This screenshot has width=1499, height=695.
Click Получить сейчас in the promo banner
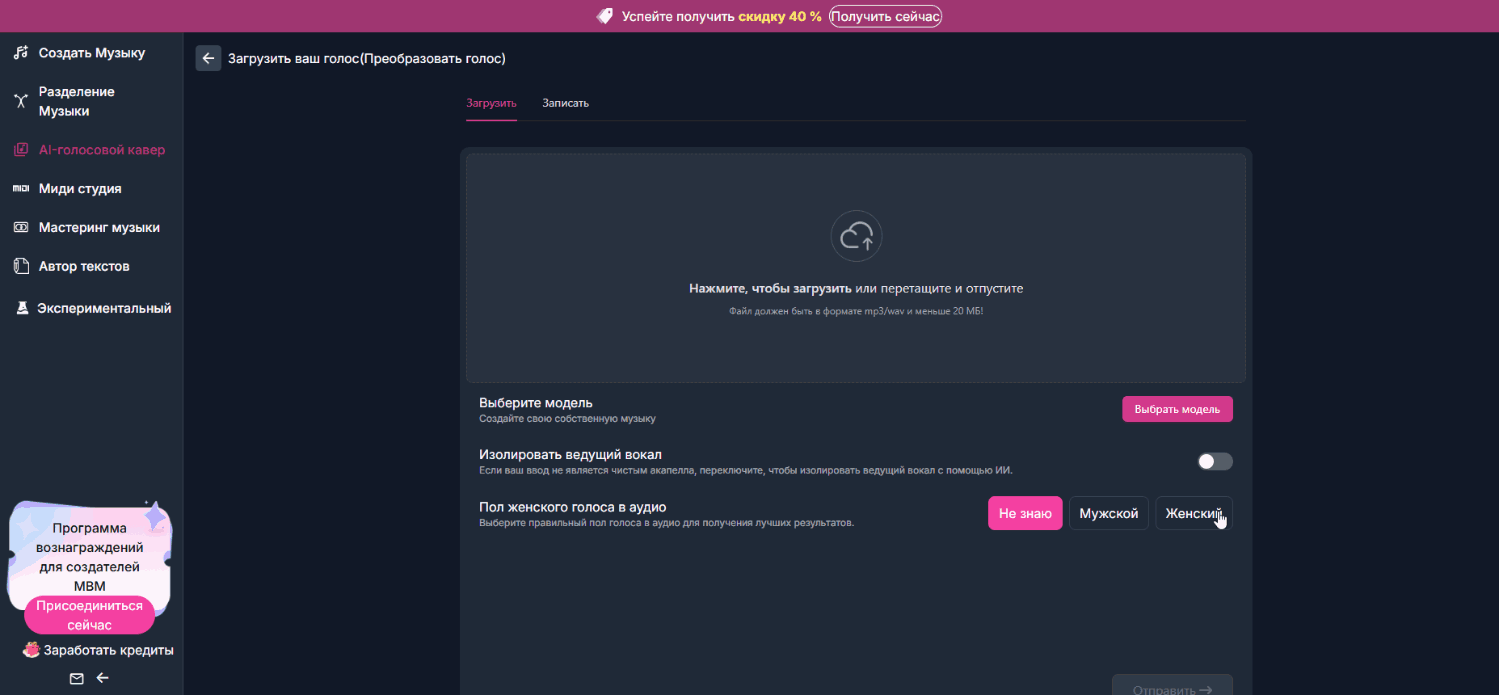pos(885,16)
